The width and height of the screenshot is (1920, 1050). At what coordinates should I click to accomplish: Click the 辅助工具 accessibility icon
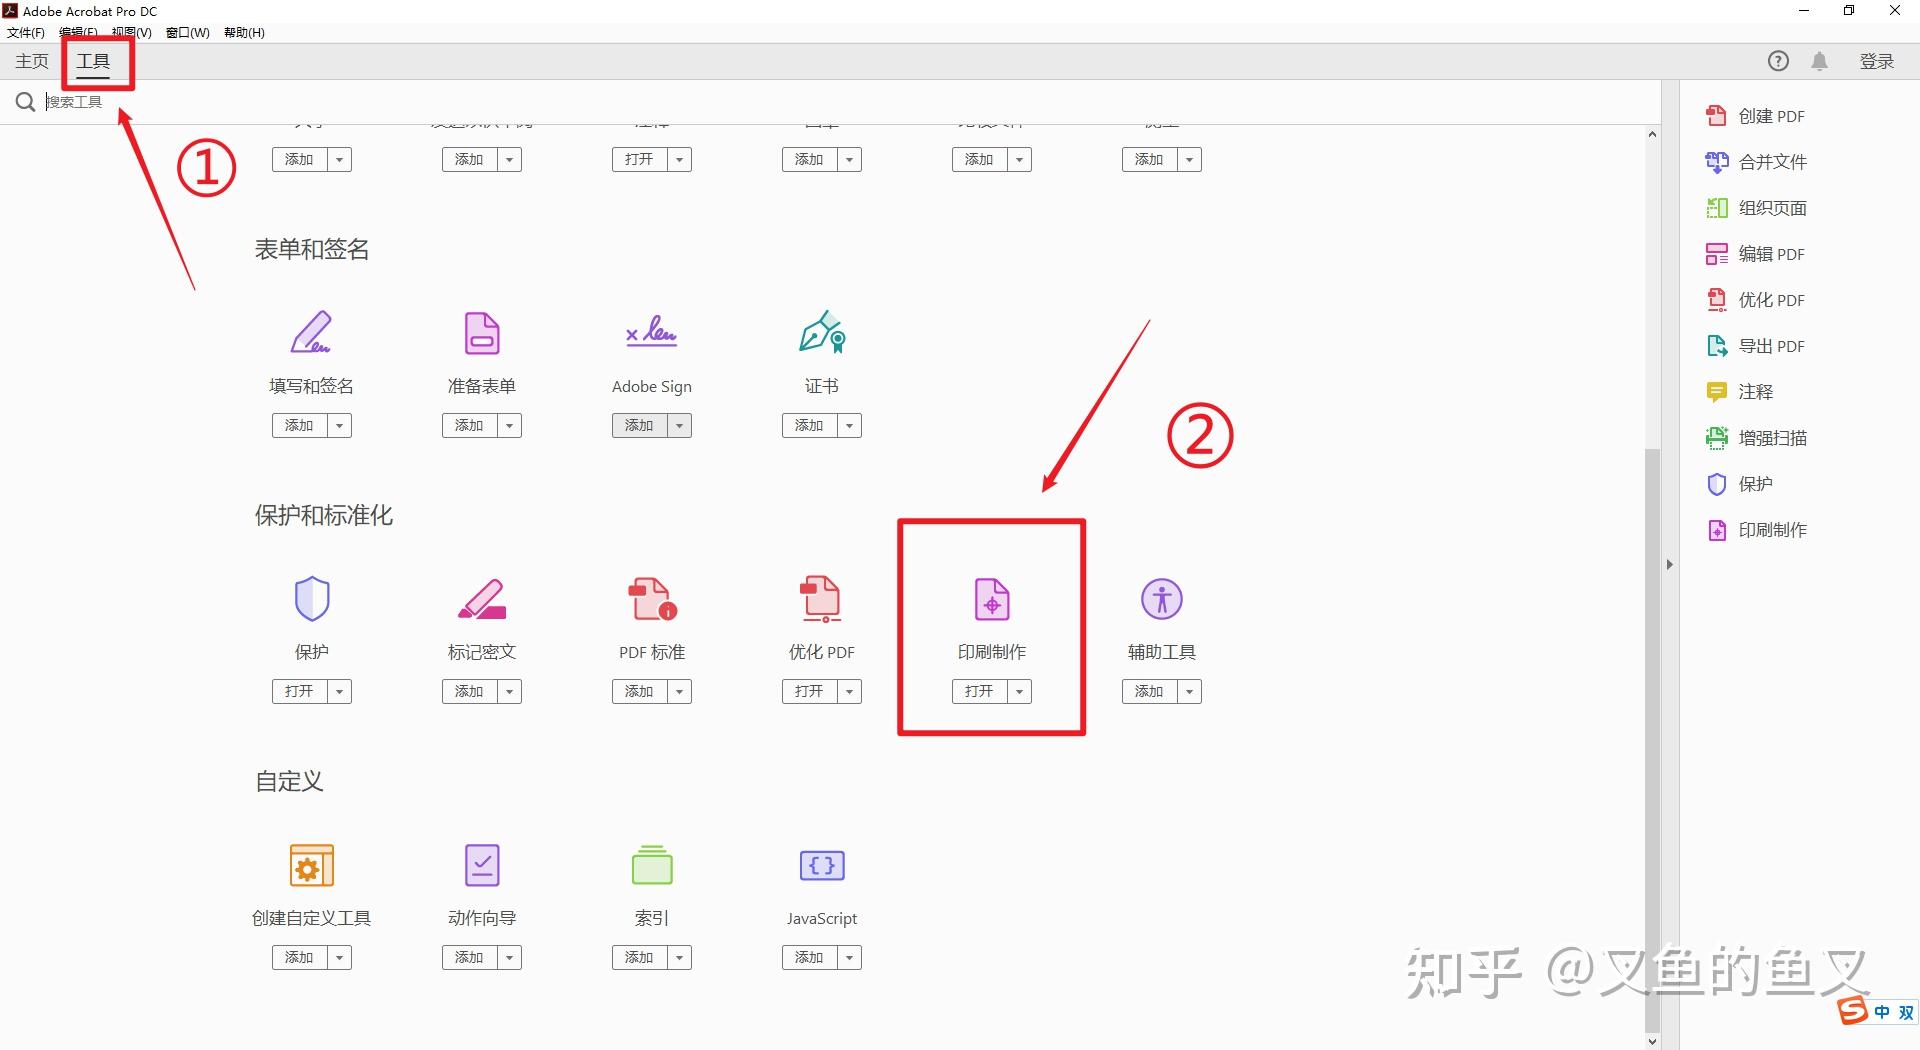point(1162,599)
